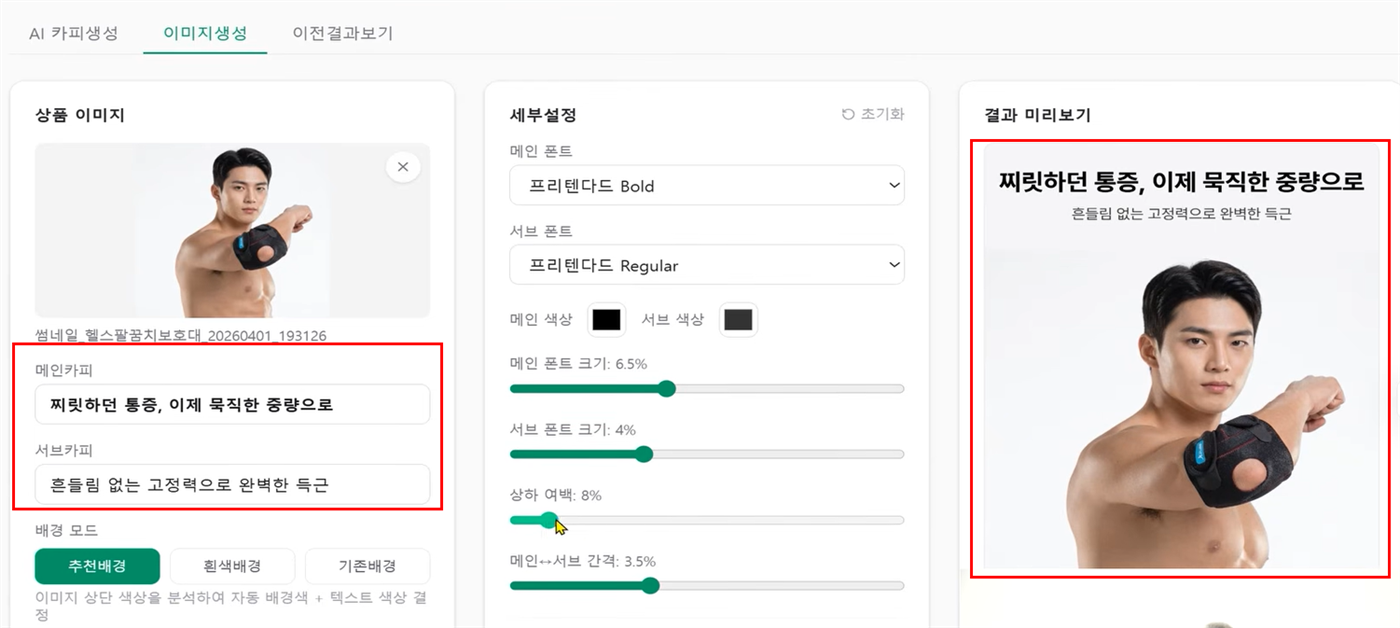Click the uploaded product image thumbnail
This screenshot has height=628, width=1400.
232,230
